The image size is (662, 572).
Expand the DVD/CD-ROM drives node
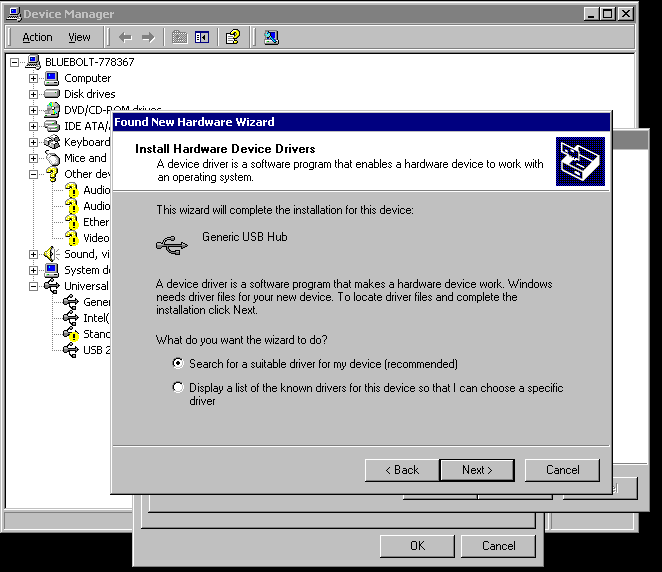tap(33, 110)
